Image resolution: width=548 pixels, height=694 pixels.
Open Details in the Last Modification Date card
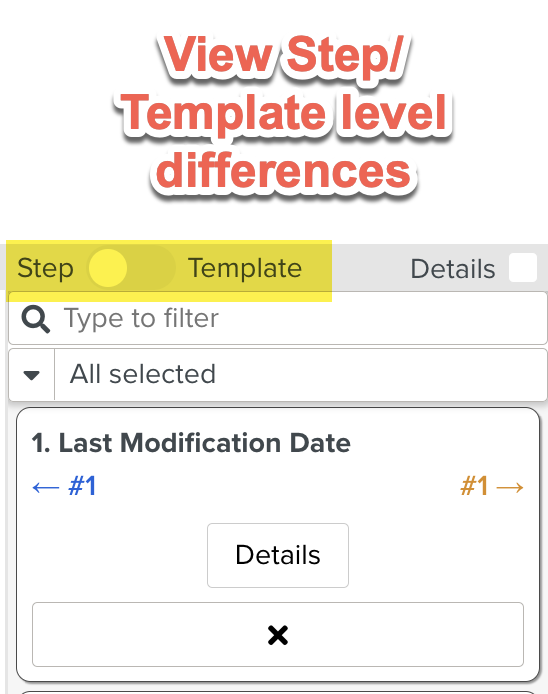click(278, 555)
